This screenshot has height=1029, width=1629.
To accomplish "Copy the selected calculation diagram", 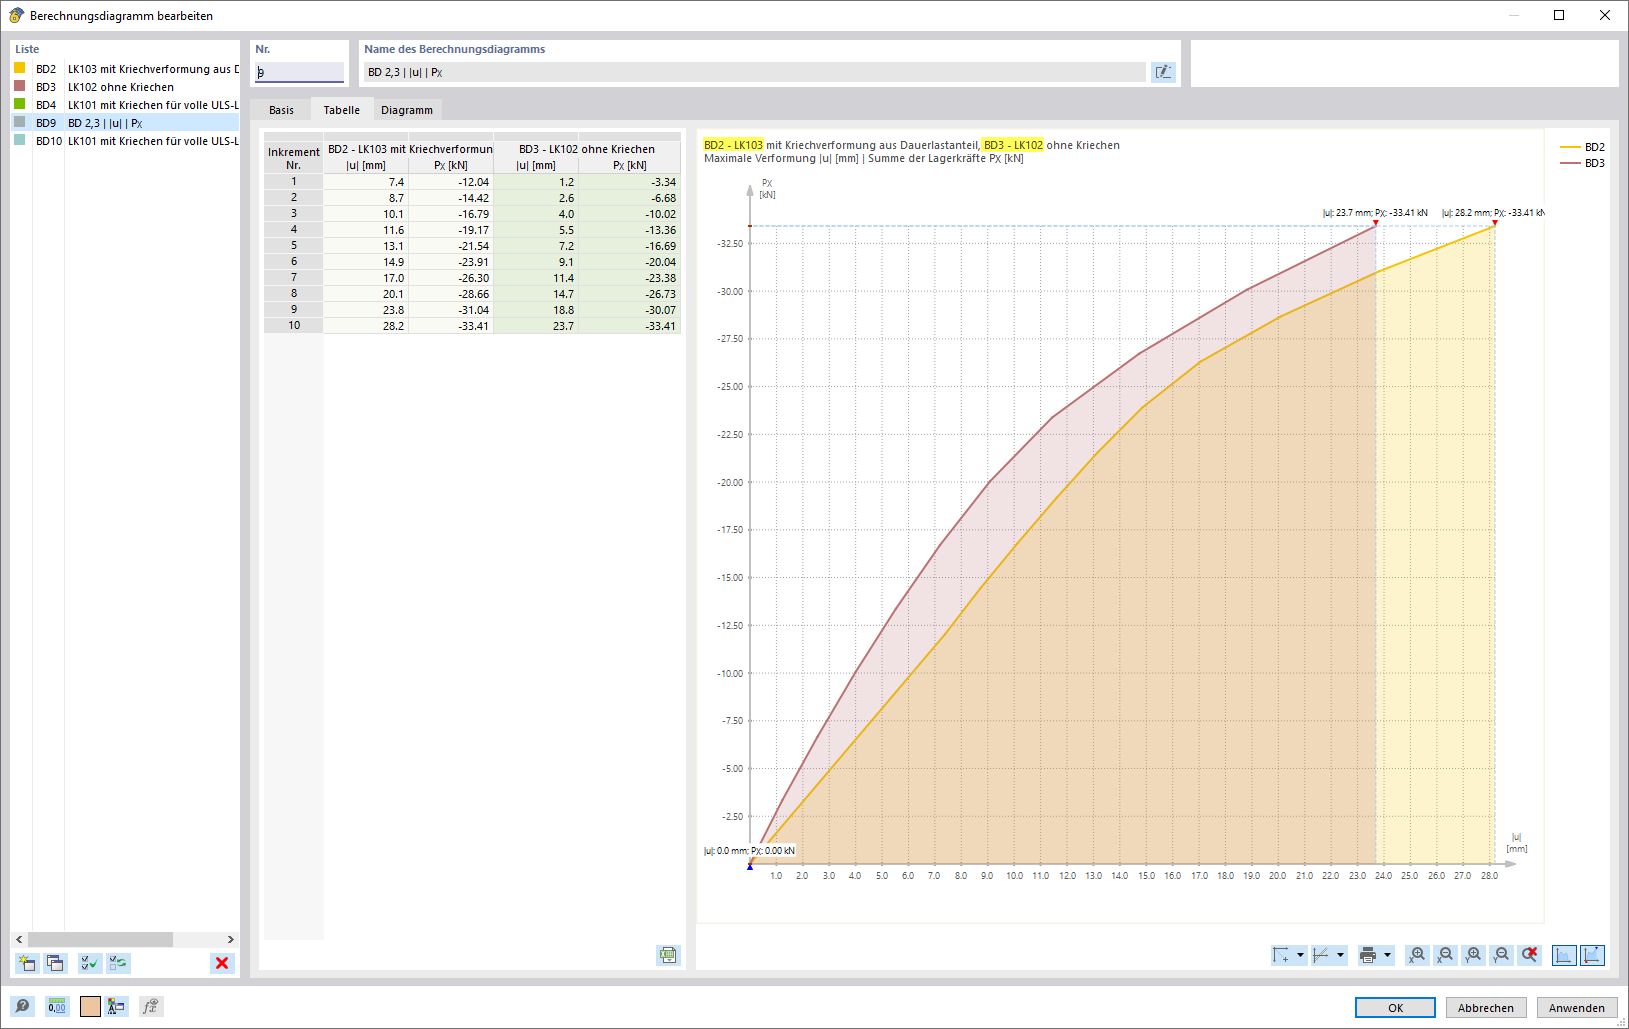I will click(56, 963).
